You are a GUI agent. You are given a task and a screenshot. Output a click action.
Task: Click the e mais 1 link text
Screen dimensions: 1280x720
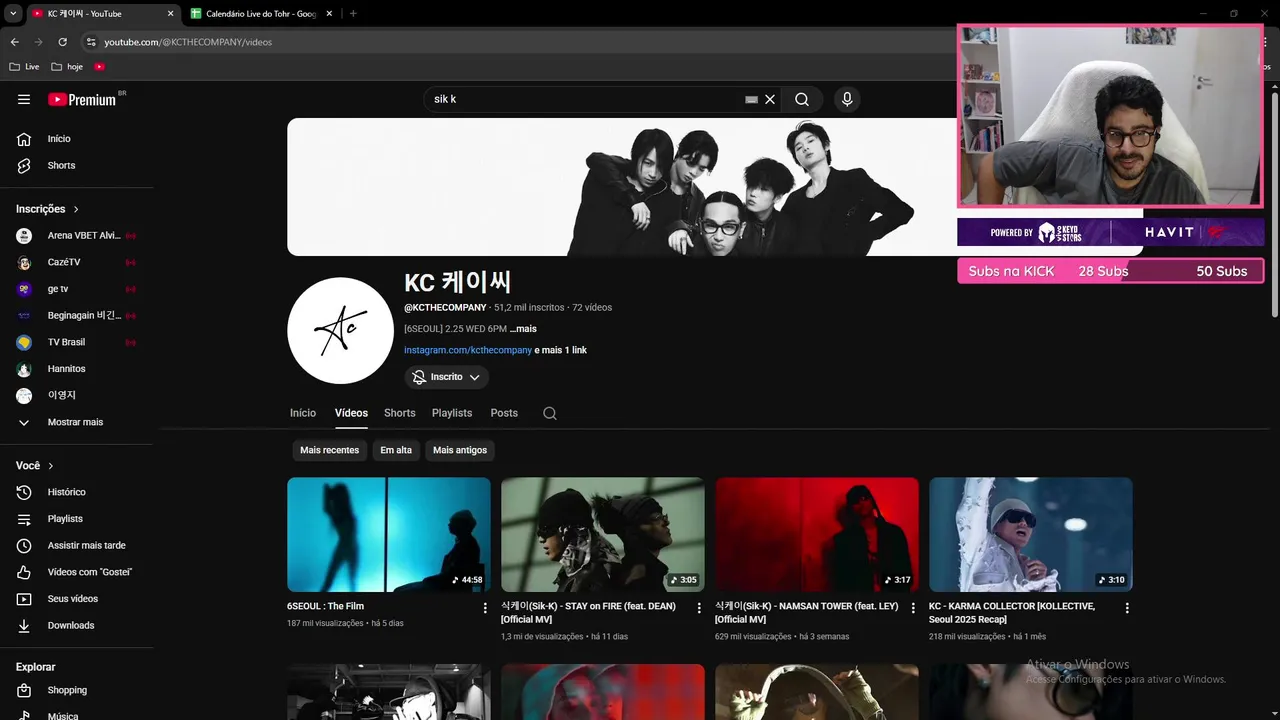(561, 350)
